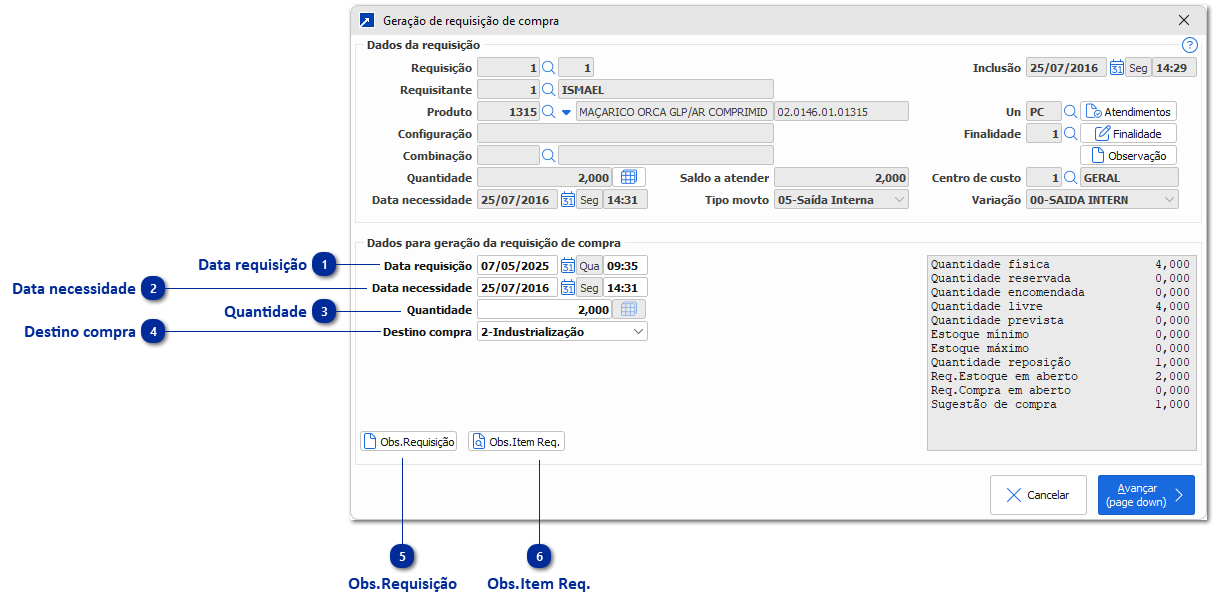This screenshot has width=1216, height=610.
Task: Click the Data requisição time field 09:35
Action: pos(625,266)
